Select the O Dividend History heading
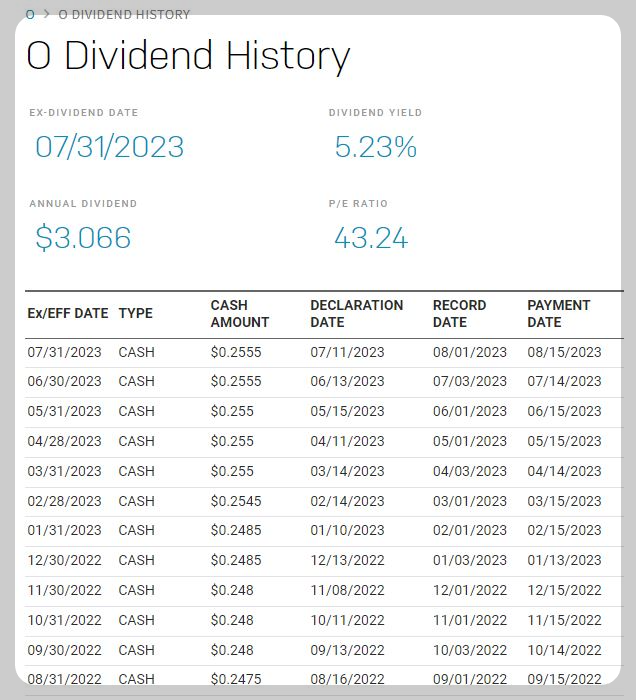 (188, 55)
